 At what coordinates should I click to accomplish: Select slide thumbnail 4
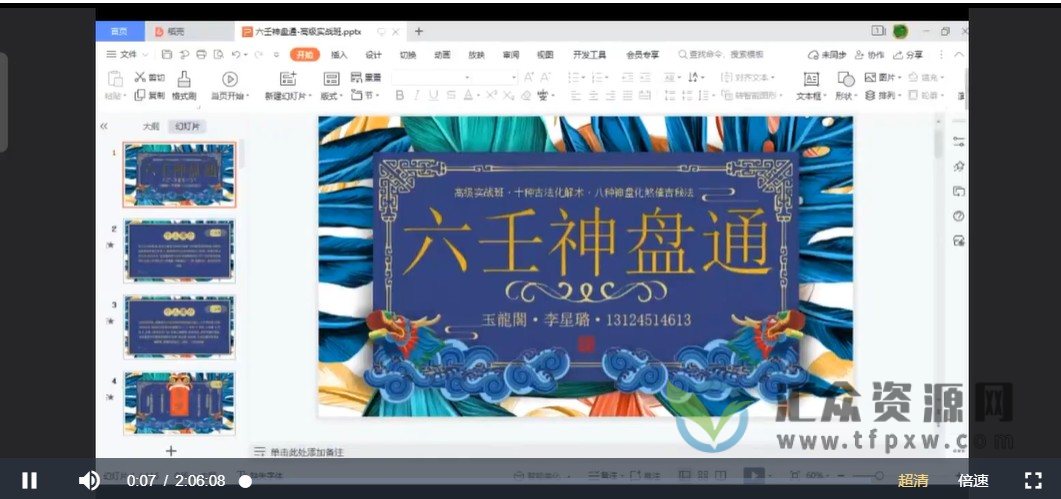[x=179, y=403]
